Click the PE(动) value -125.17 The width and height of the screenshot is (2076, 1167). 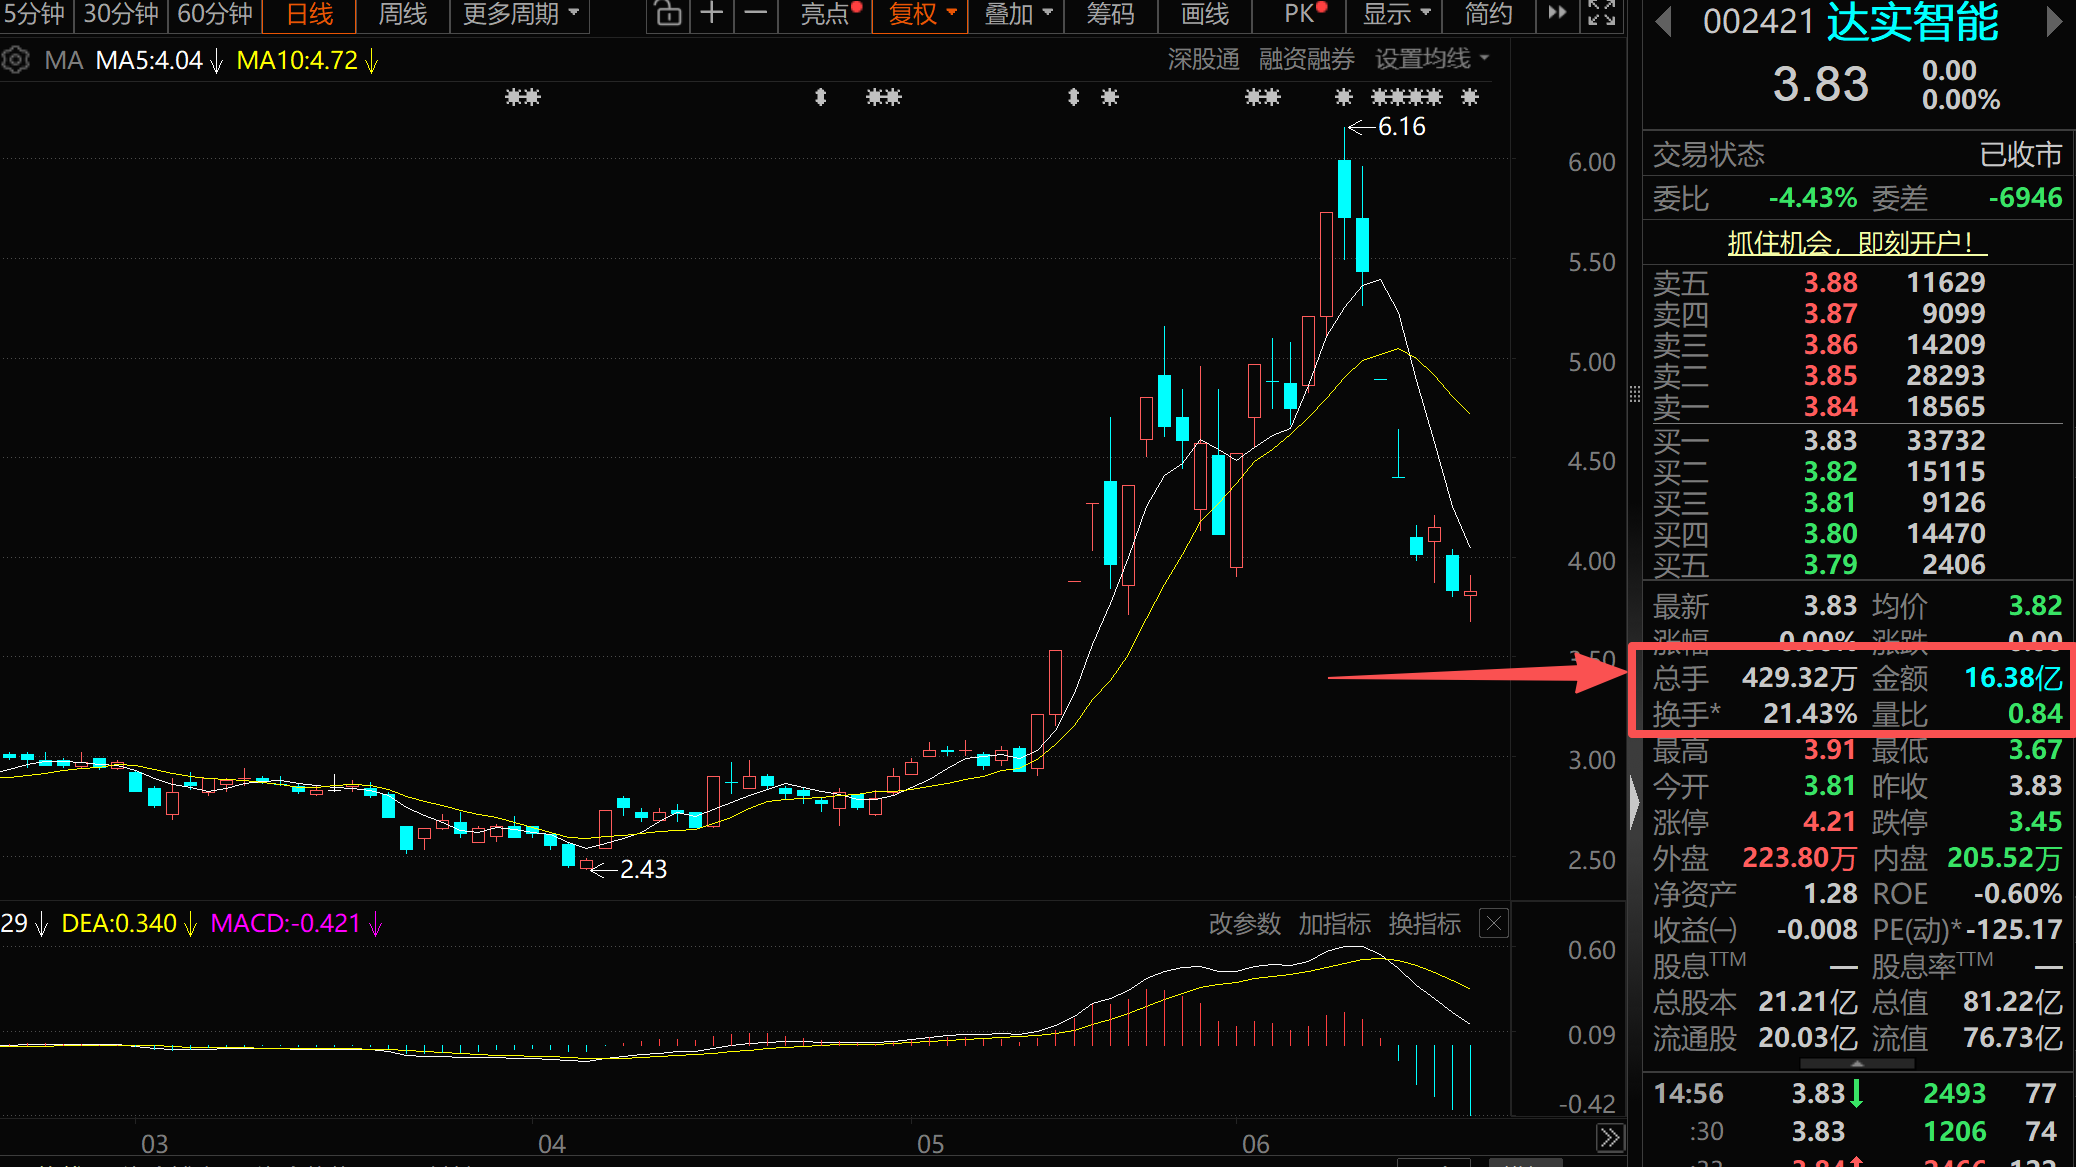click(x=2013, y=930)
